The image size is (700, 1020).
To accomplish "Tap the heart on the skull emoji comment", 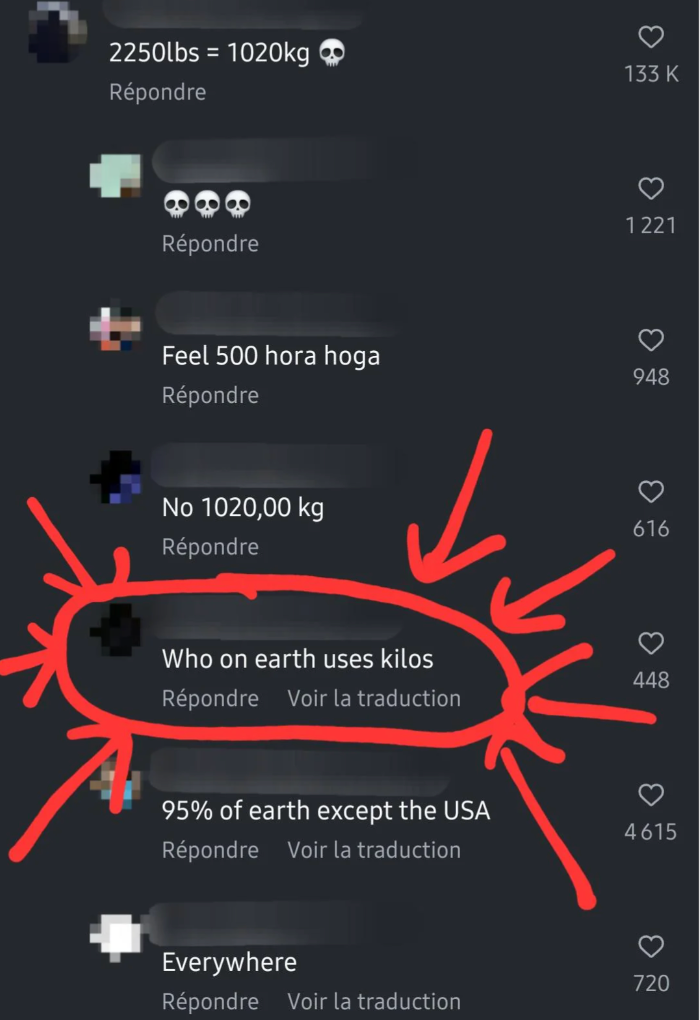I will (x=651, y=189).
